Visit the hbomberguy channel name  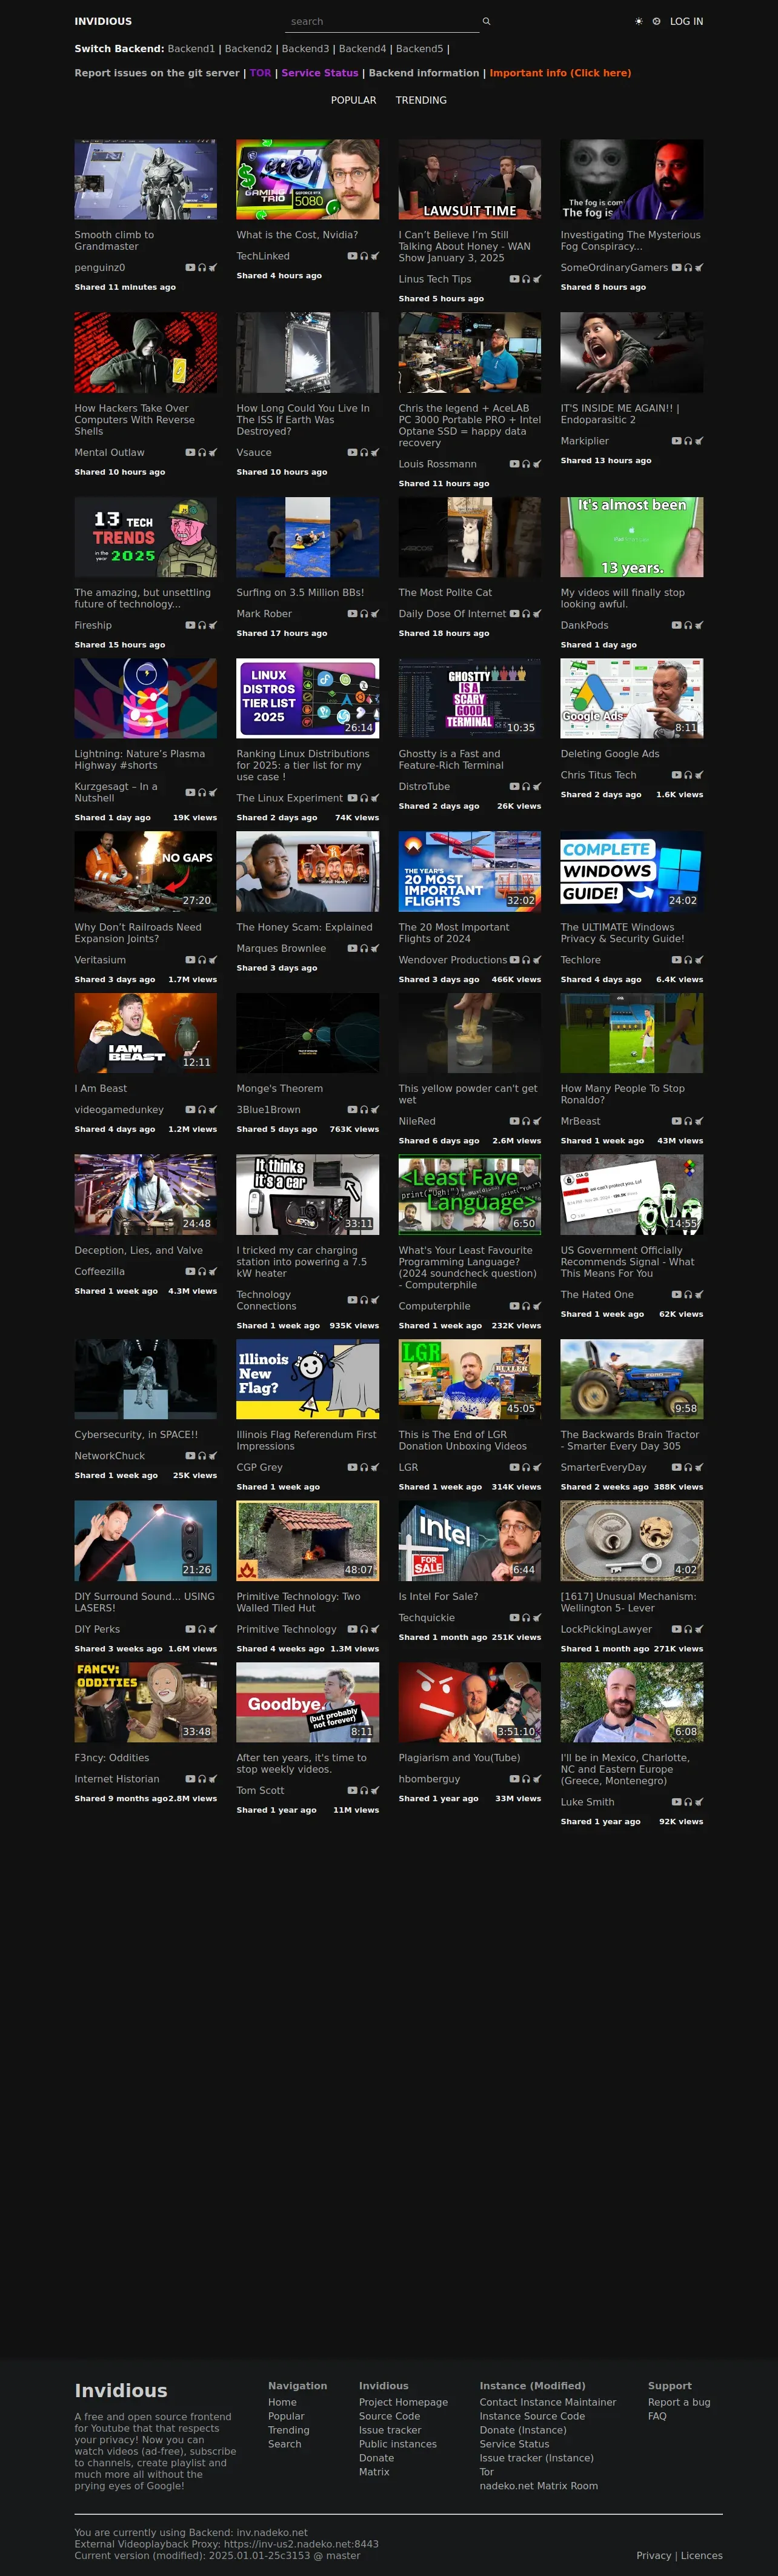[429, 1779]
